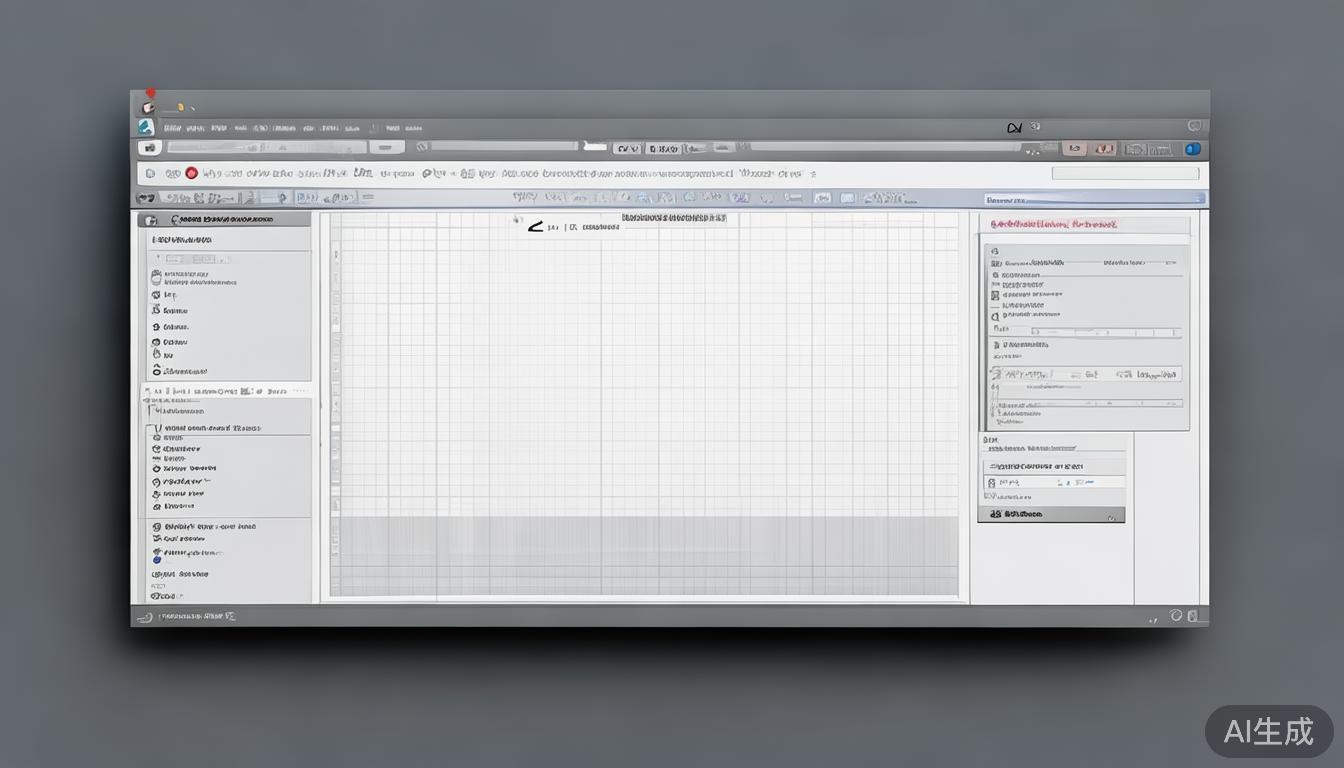Toggle the checkbox starting the left sidebar's middle section

pos(153,428)
